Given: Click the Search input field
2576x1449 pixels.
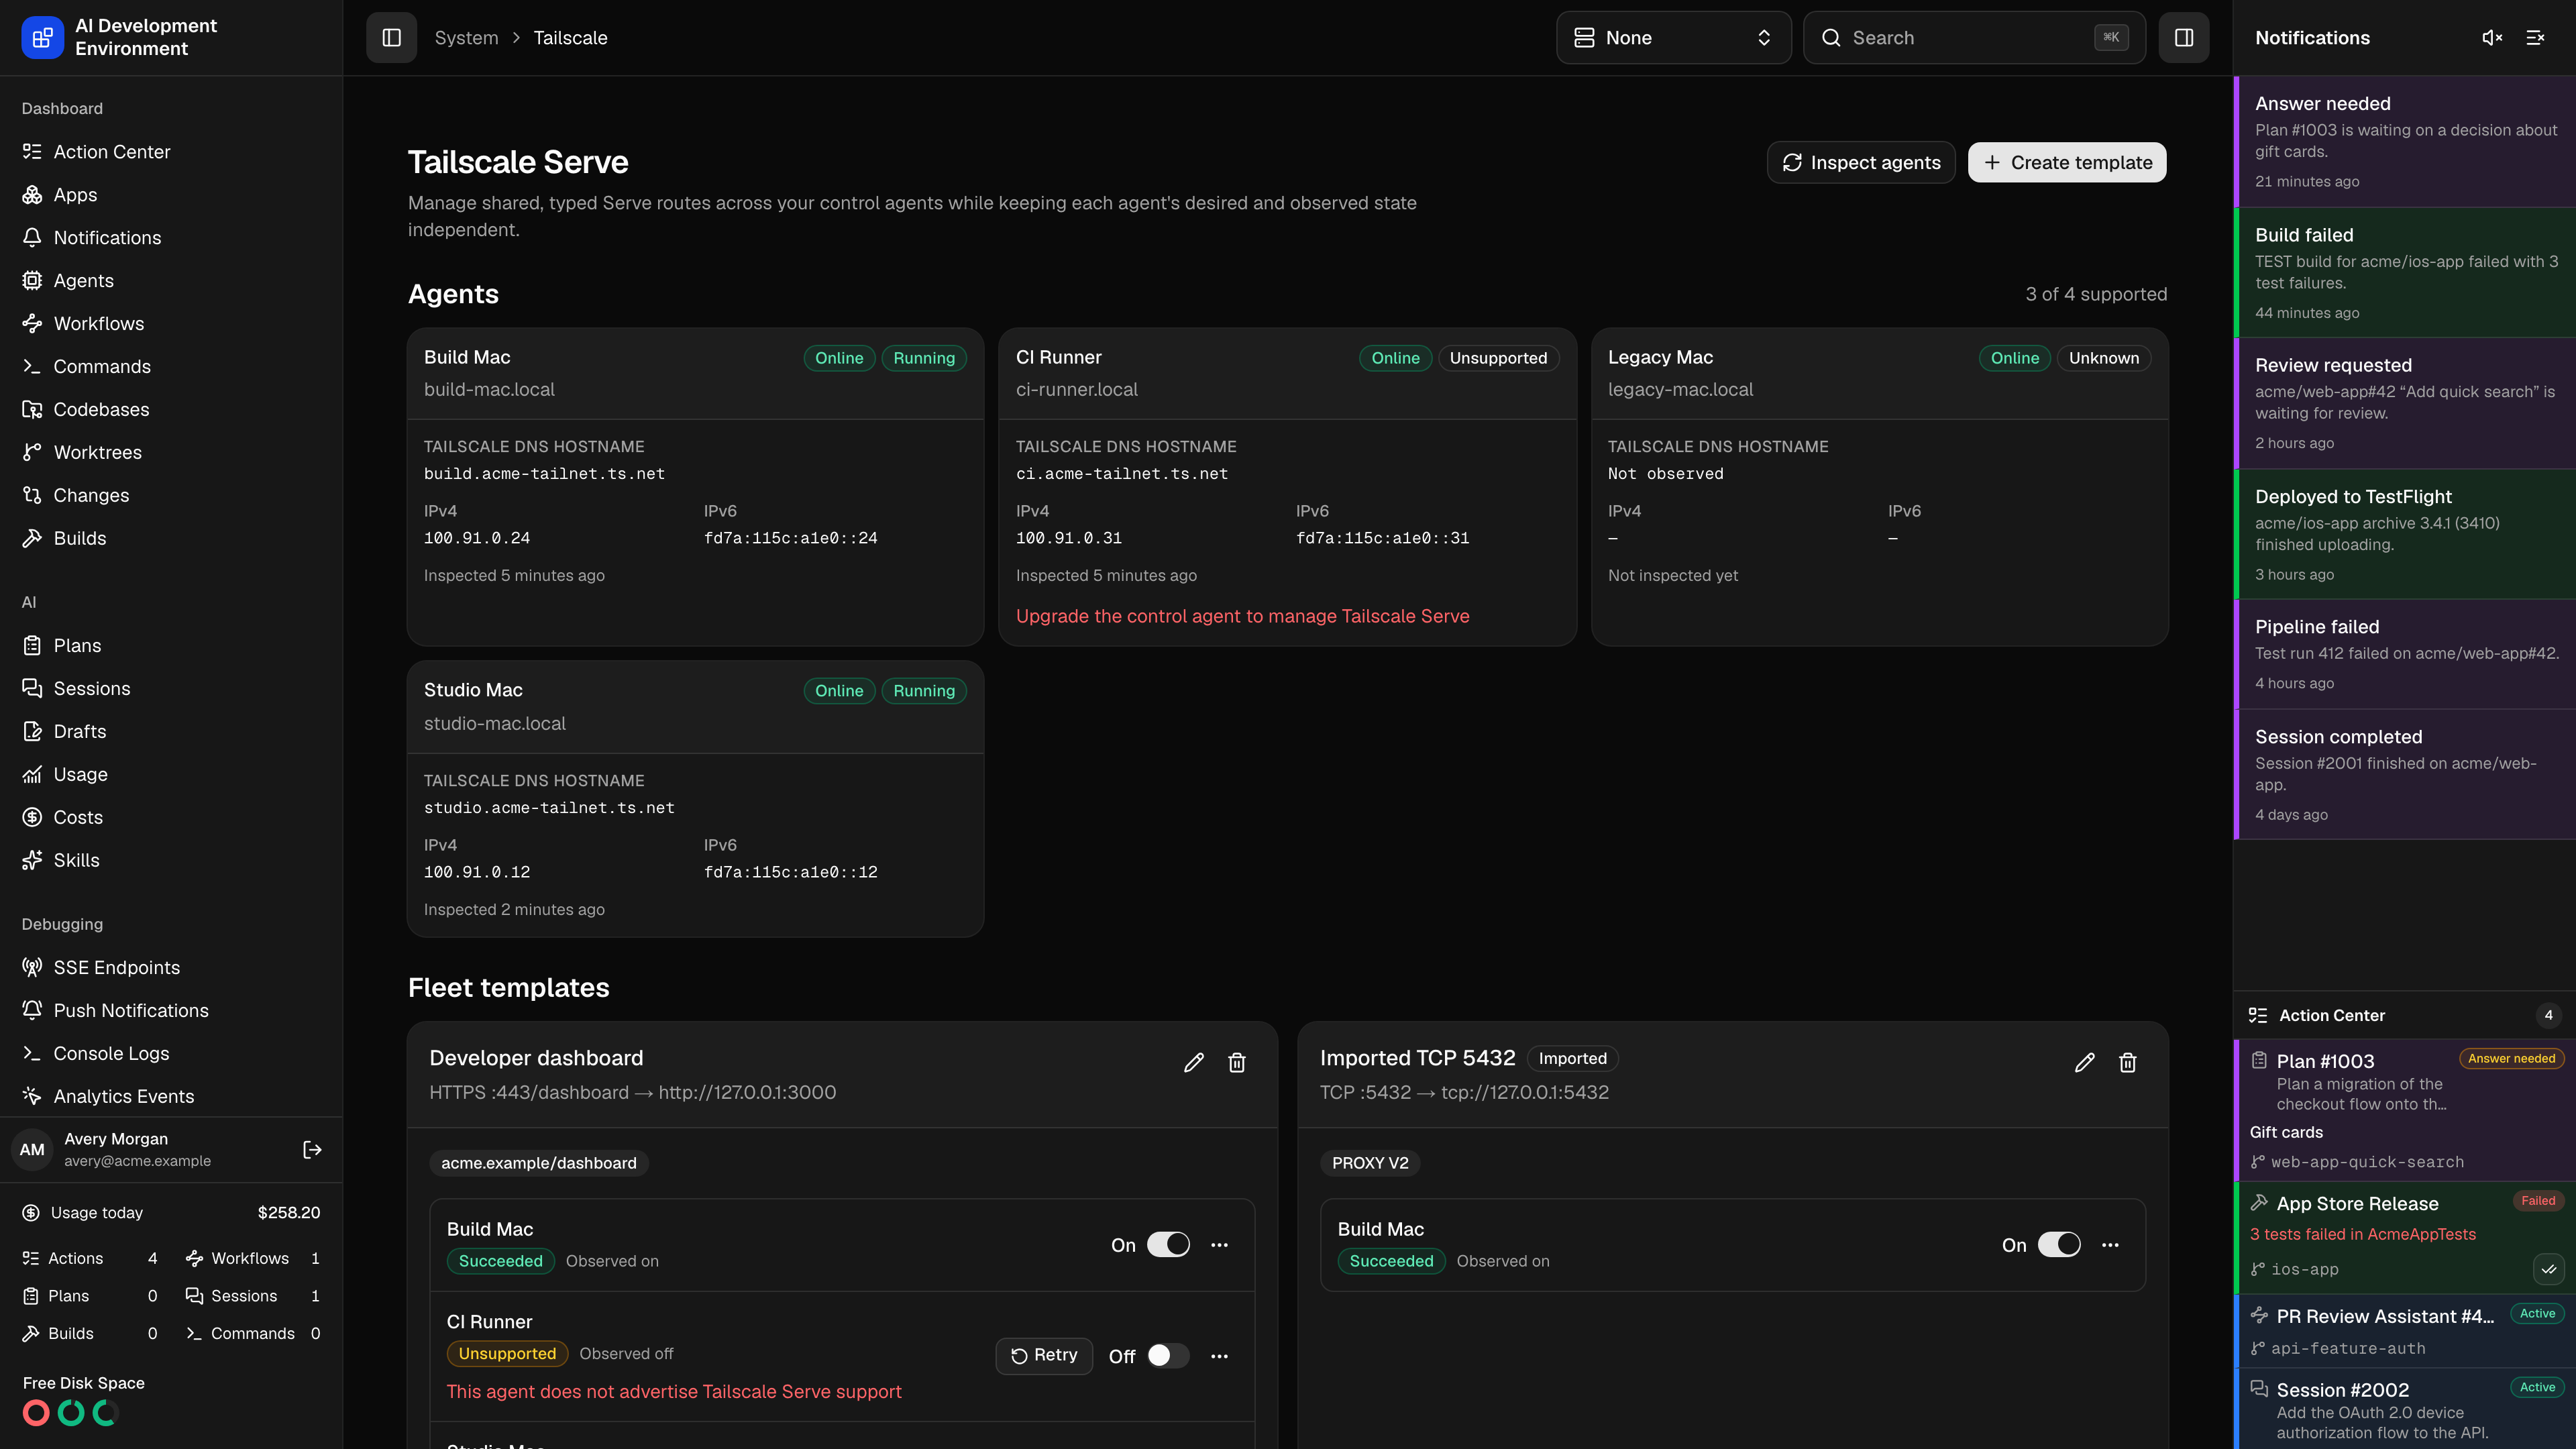Looking at the screenshot, I should pos(1974,37).
